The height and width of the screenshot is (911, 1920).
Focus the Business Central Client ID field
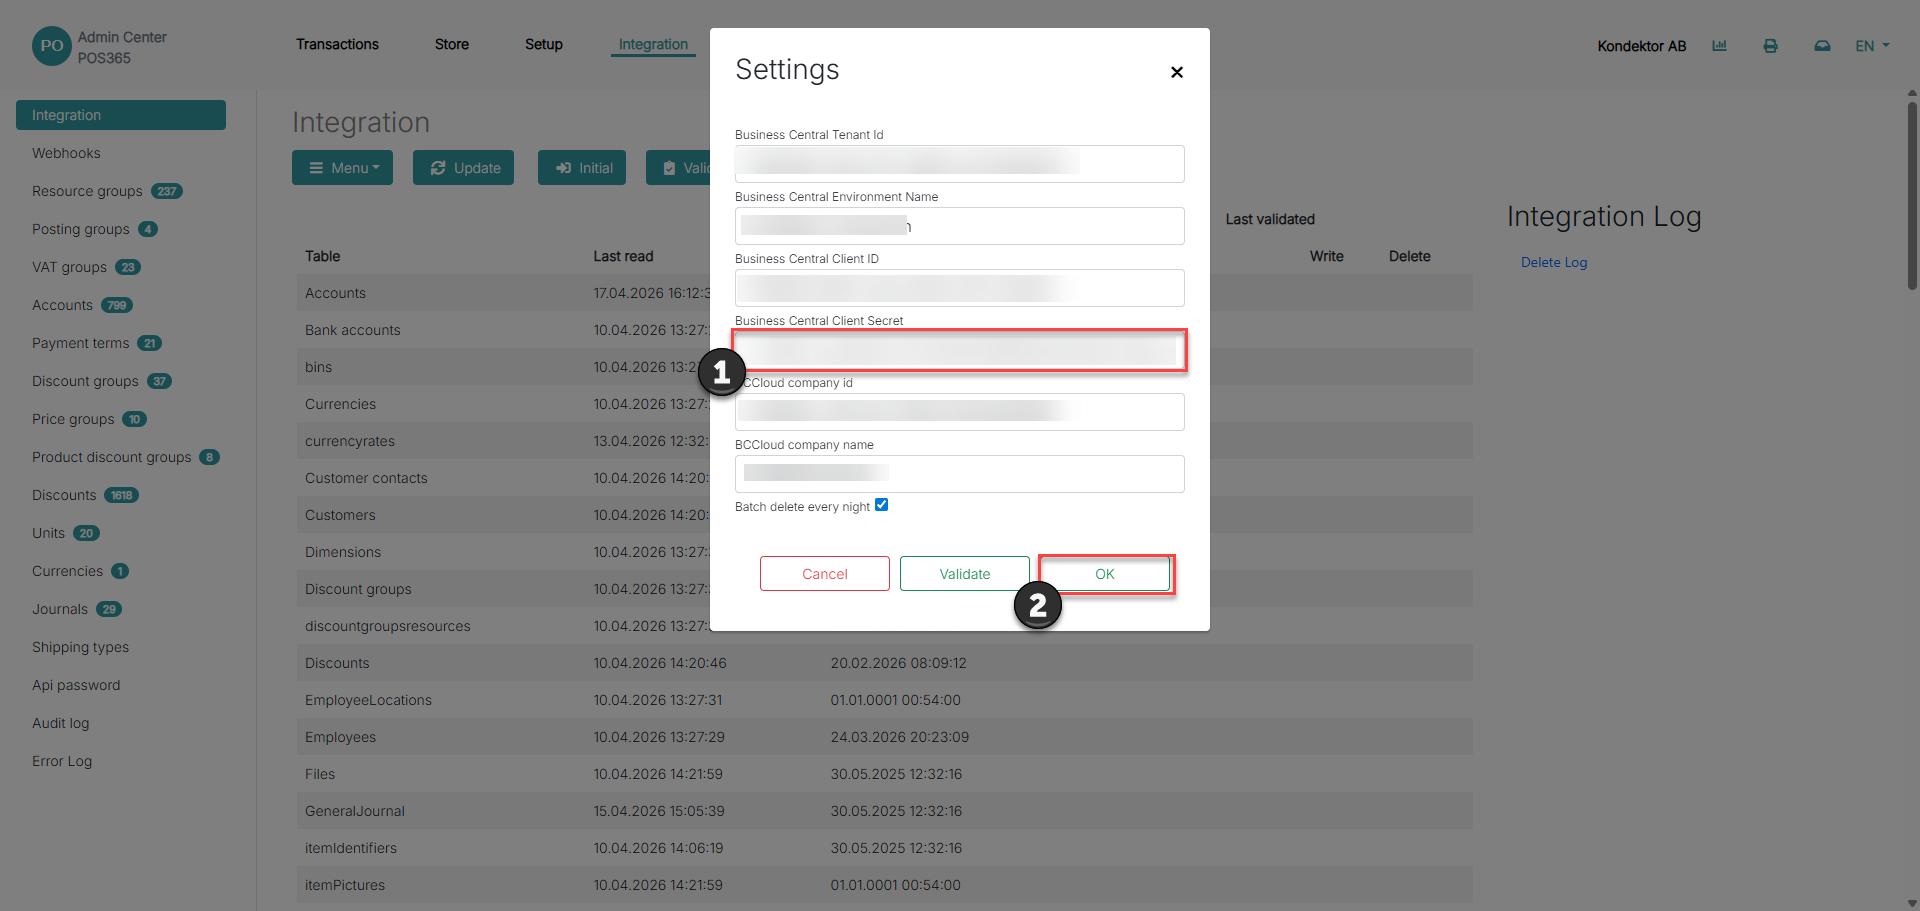(x=960, y=288)
